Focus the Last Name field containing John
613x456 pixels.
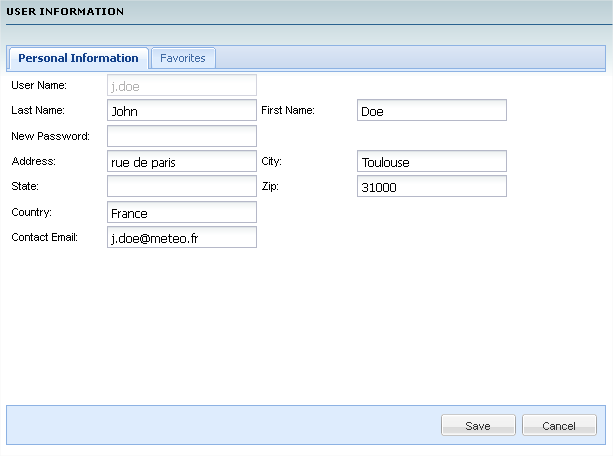pyautogui.click(x=182, y=110)
